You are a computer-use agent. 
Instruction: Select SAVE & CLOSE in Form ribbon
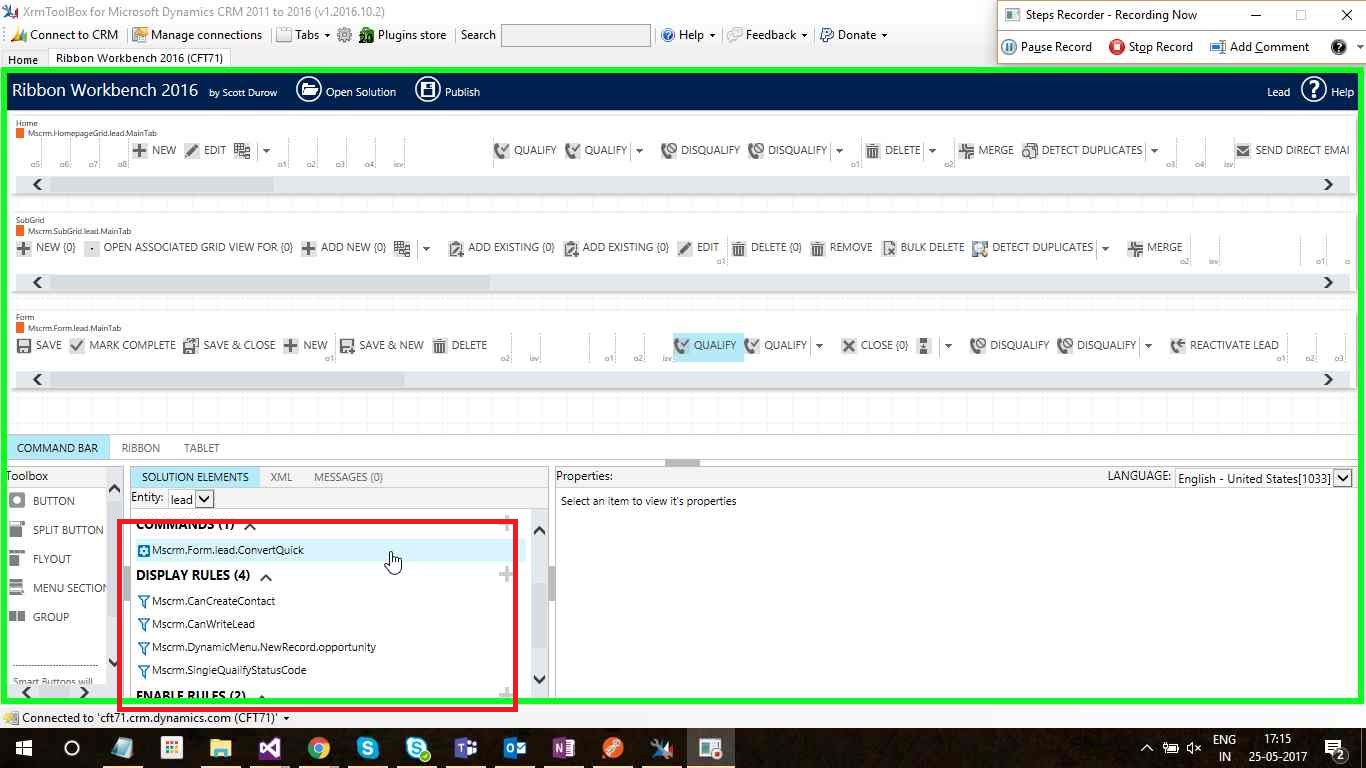(229, 345)
